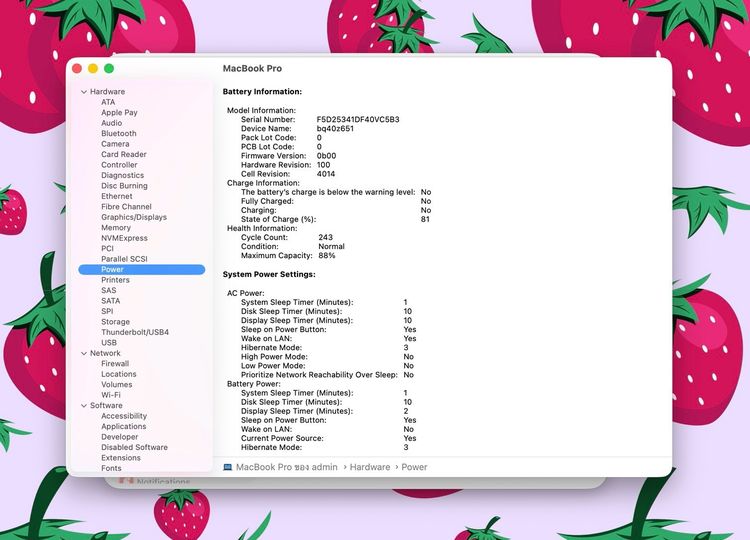This screenshot has width=750, height=540.
Task: Select NVMExpress in the sidebar
Action: tap(124, 238)
